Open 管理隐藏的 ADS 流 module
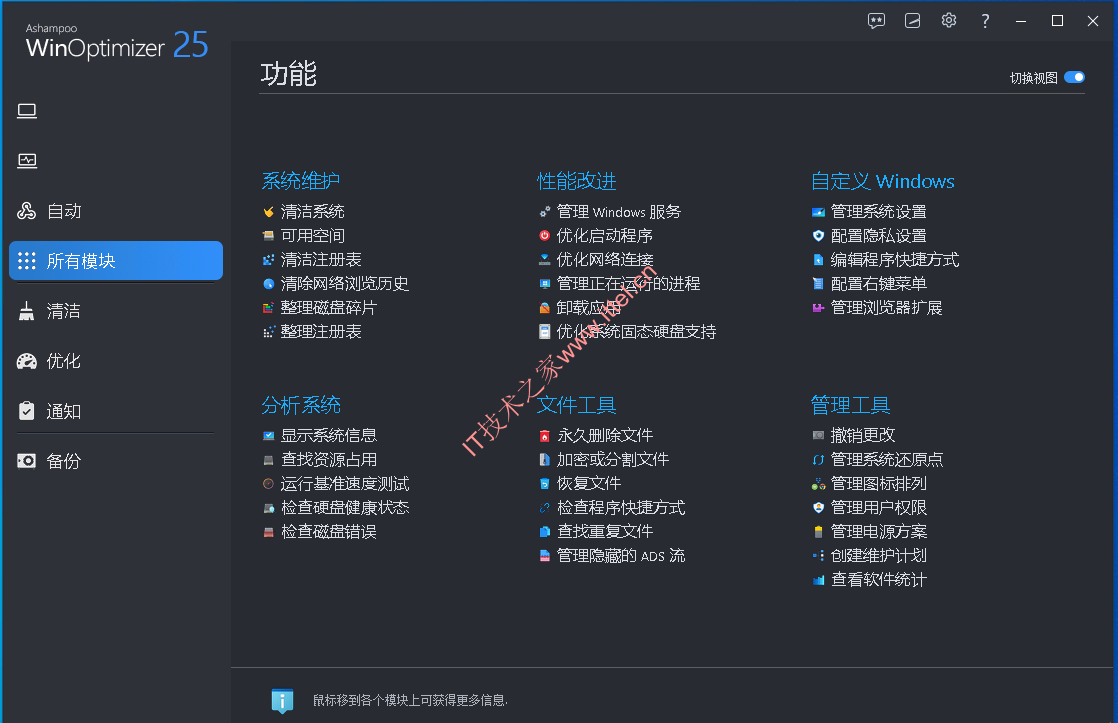This screenshot has height=723, width=1118. pos(620,556)
